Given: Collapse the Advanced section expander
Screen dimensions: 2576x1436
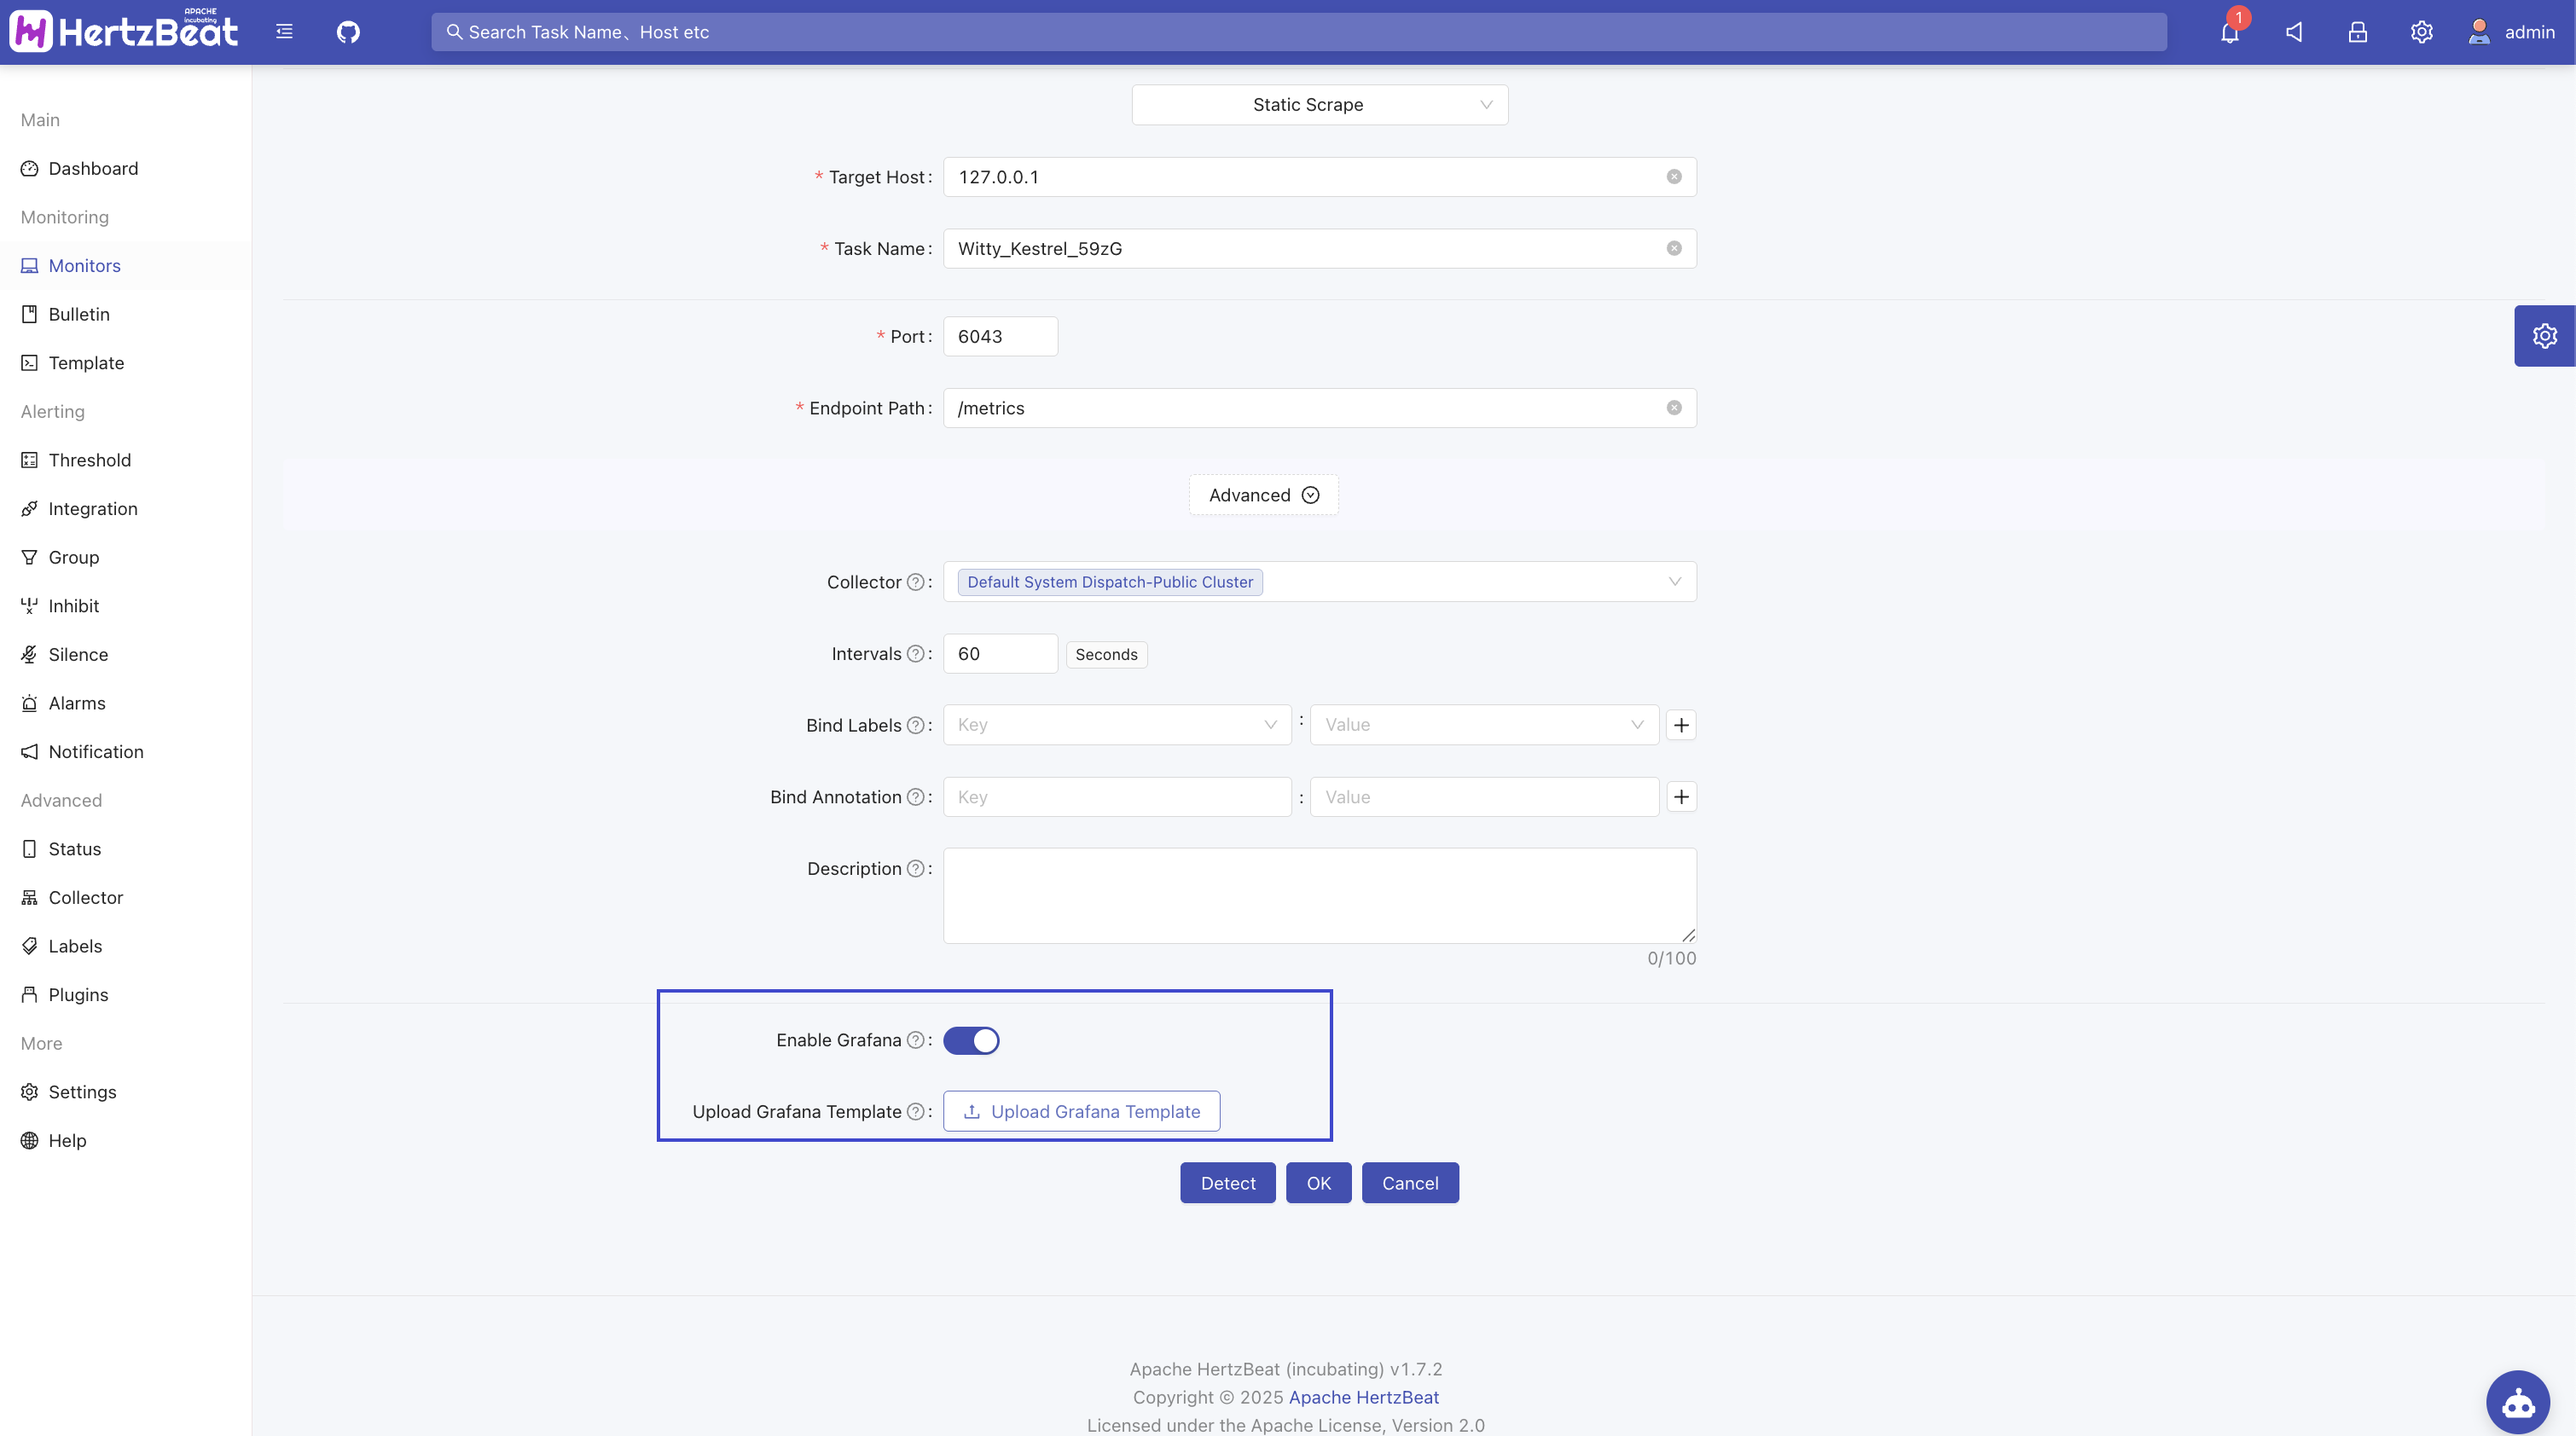Looking at the screenshot, I should pyautogui.click(x=1263, y=495).
